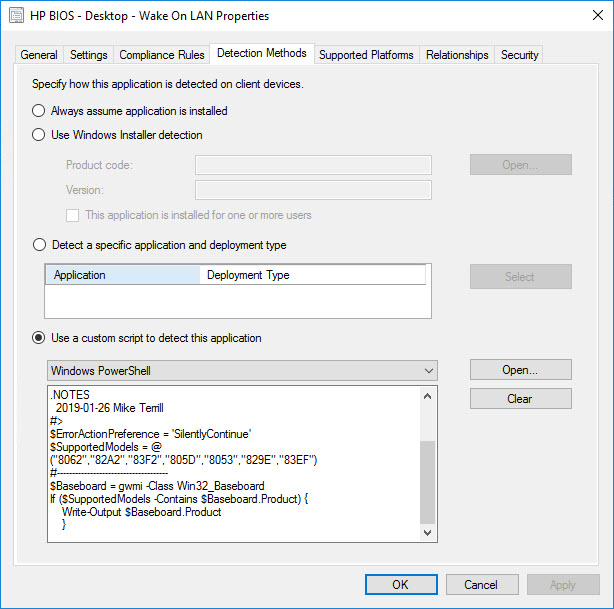Click the dialog title bar application icon
The width and height of the screenshot is (614, 609).
pyautogui.click(x=15, y=16)
